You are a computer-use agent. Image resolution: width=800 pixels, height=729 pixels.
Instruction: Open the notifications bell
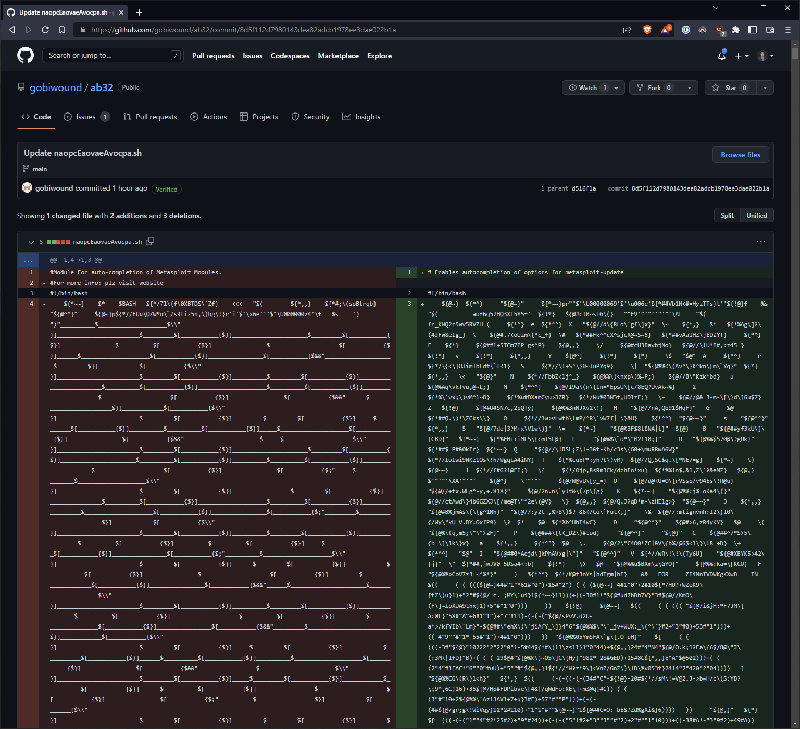(x=722, y=56)
